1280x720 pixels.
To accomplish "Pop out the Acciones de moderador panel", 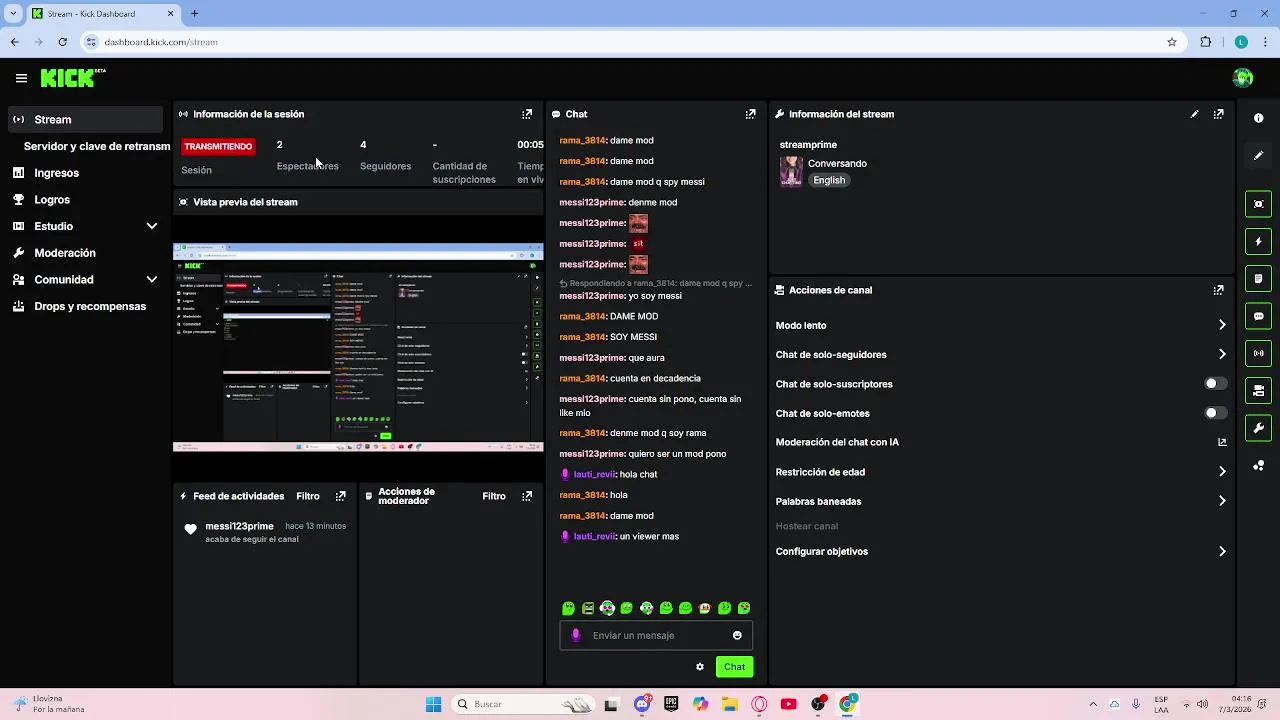I will click(527, 496).
